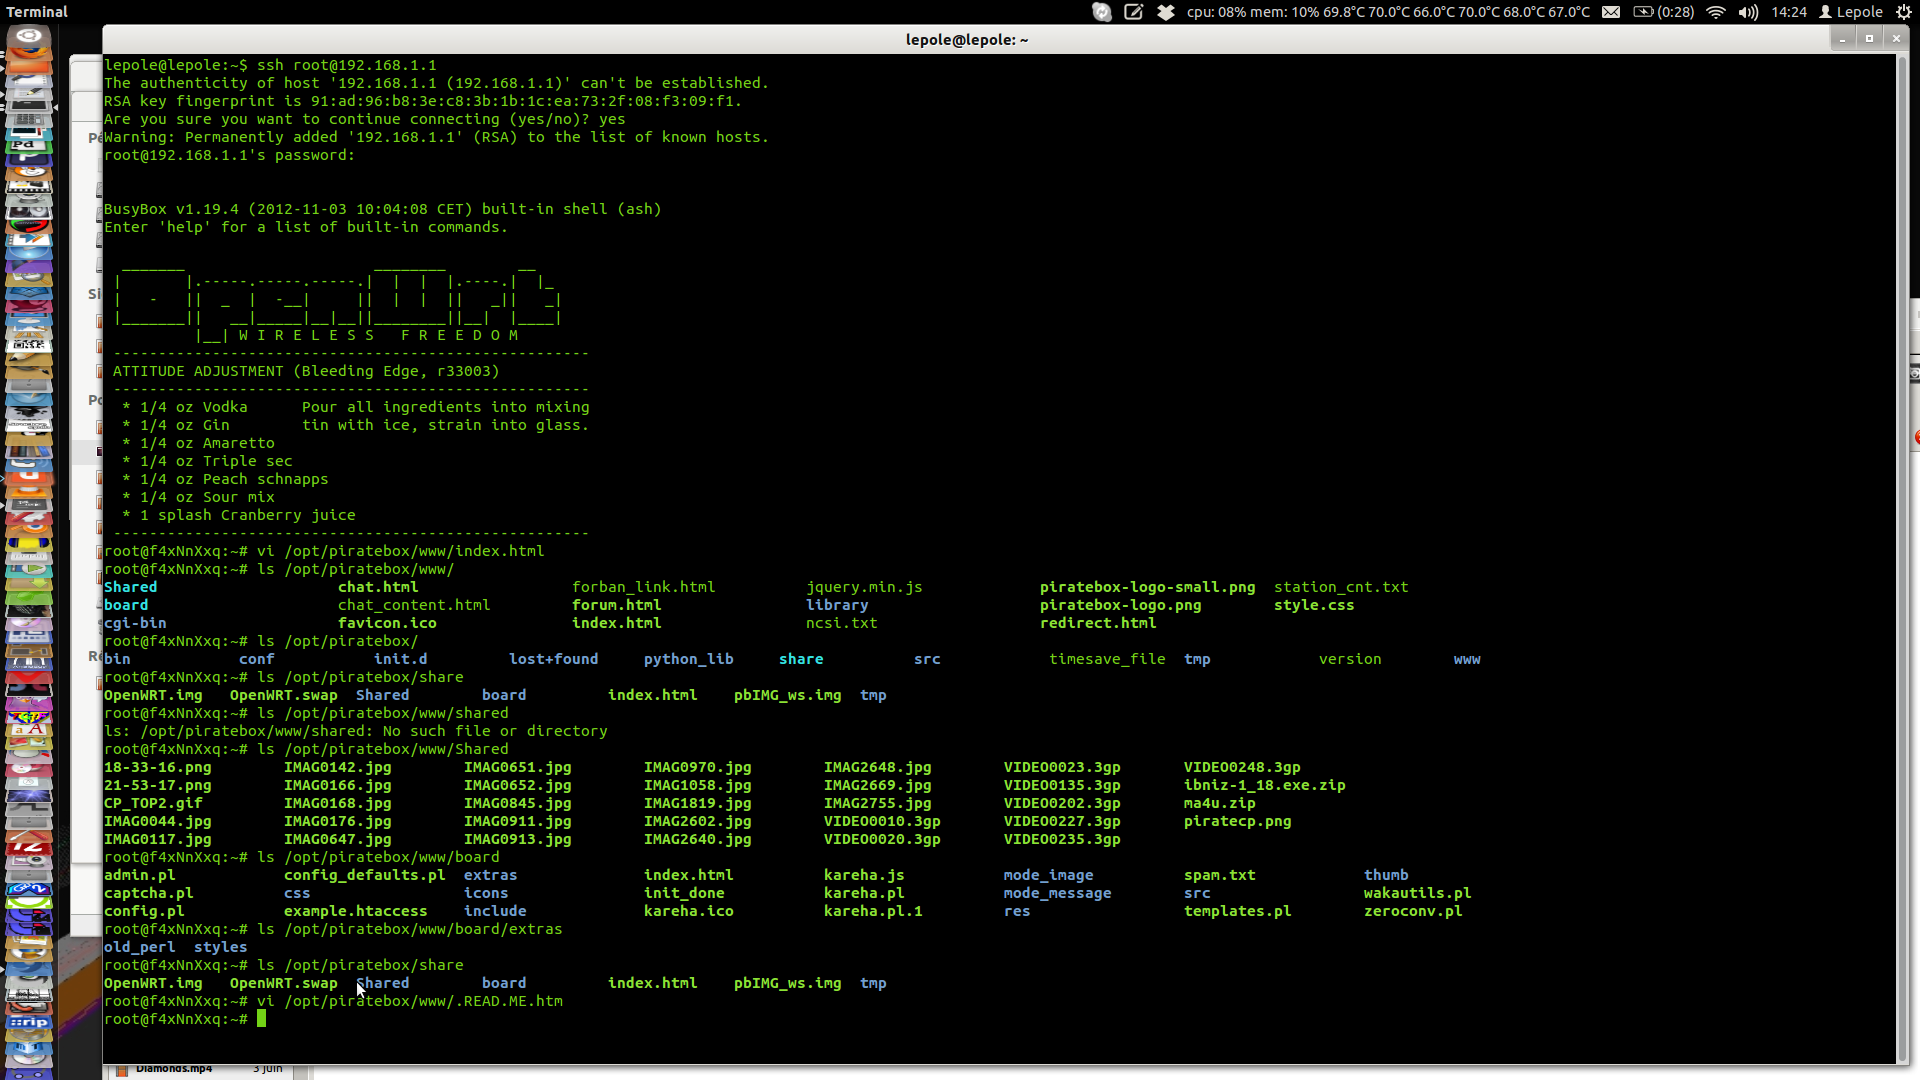Open the Ubuntu Dash home button
Image resolution: width=1920 pixels, height=1080 pixels.
pyautogui.click(x=29, y=36)
